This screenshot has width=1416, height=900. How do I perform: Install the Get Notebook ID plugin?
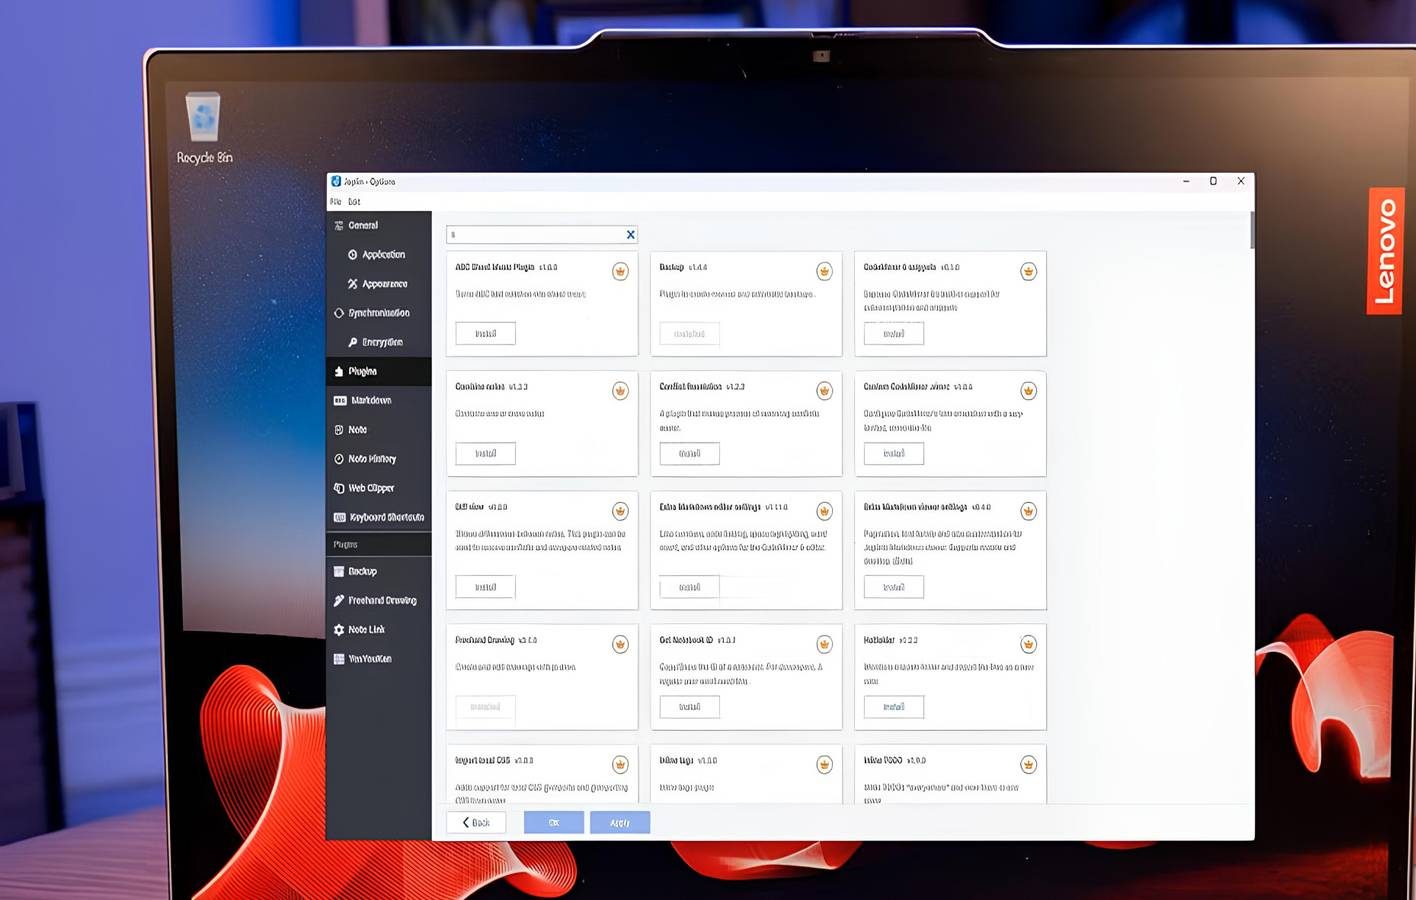(689, 707)
